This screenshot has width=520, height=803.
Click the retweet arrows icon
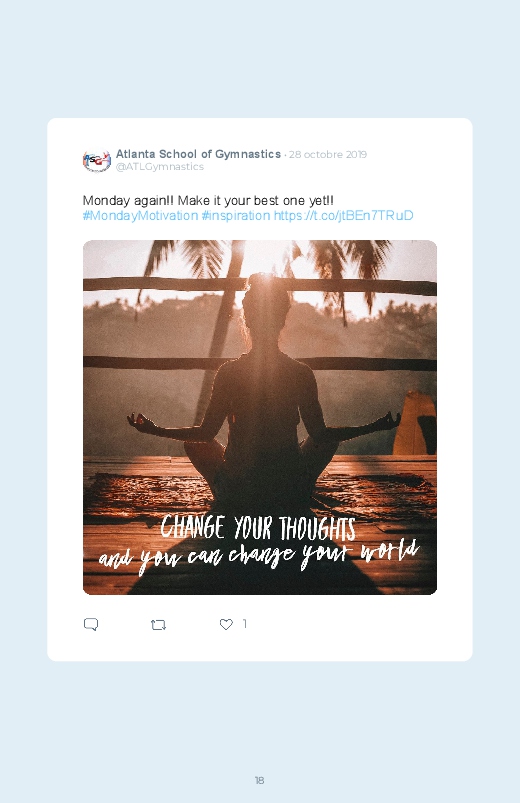[158, 625]
